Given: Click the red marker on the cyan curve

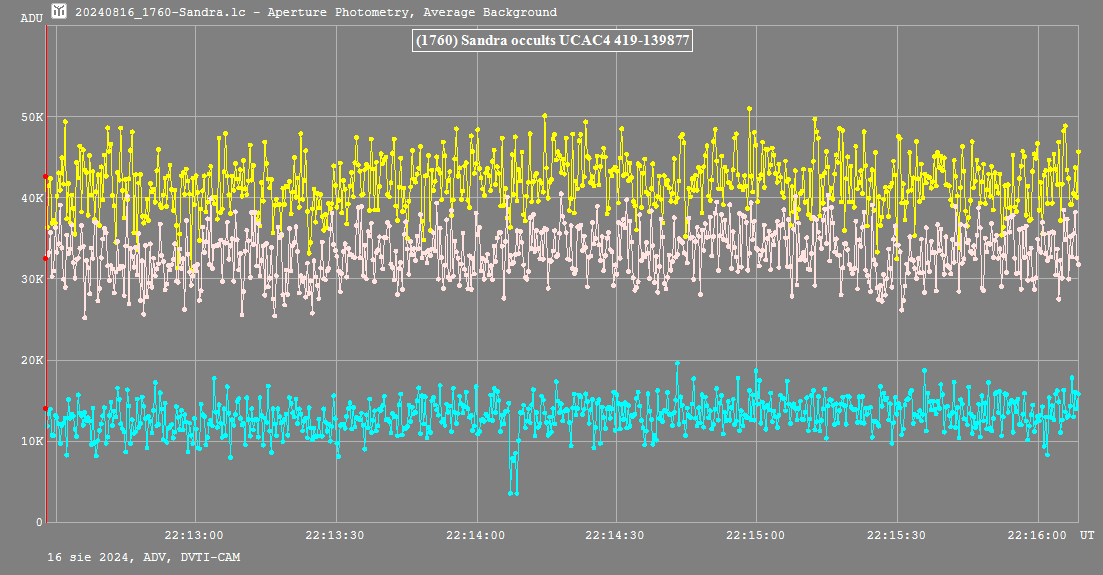Looking at the screenshot, I should 46,408.
